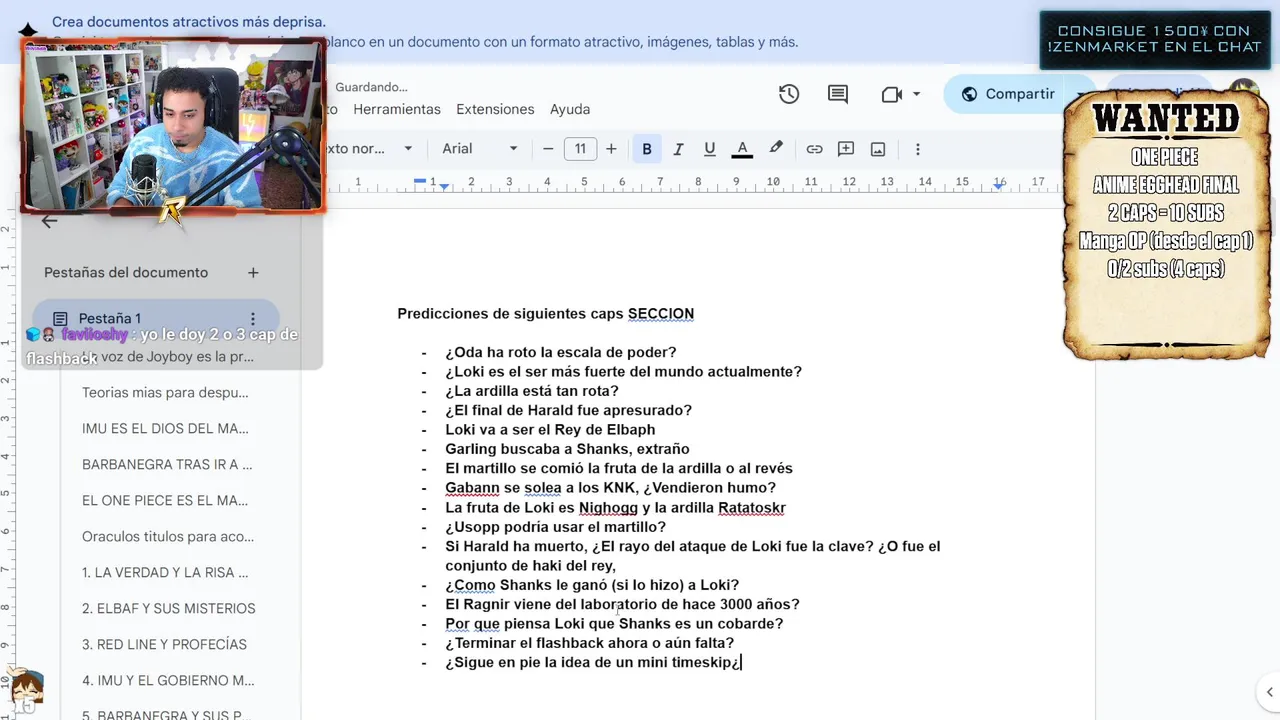
Task: Open the comments panel icon
Action: 838,94
